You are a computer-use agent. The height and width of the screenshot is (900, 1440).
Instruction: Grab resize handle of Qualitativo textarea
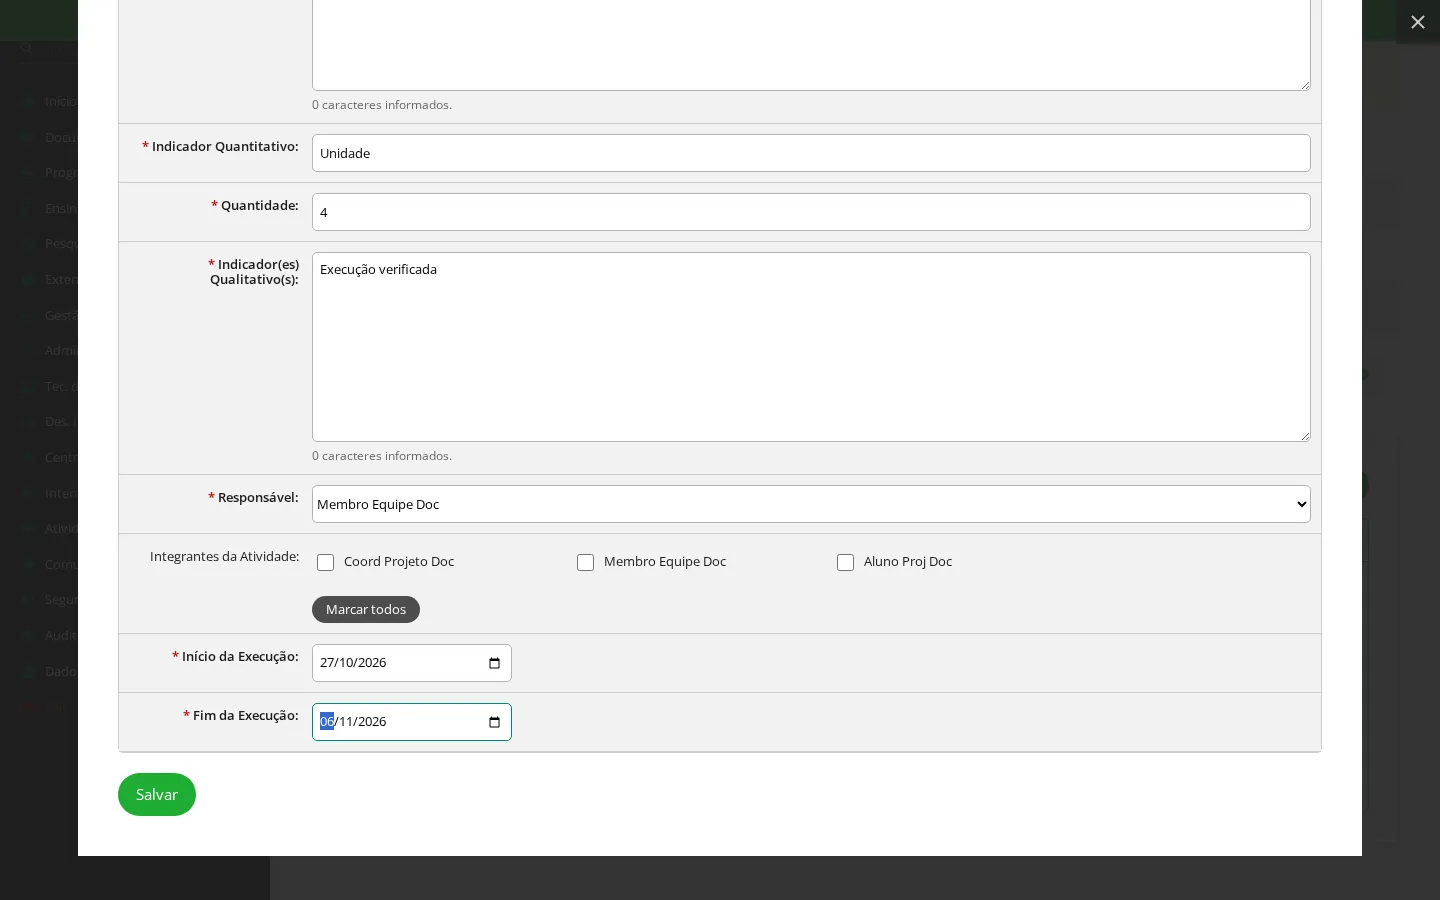point(1305,436)
